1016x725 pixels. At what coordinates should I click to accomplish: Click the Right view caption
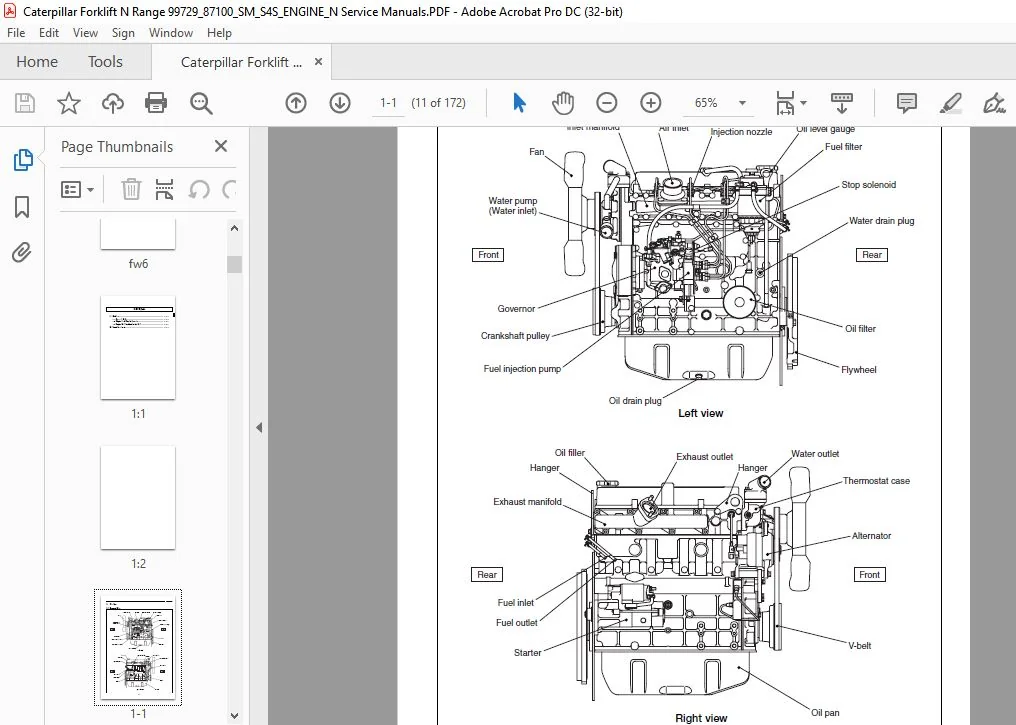pos(701,718)
